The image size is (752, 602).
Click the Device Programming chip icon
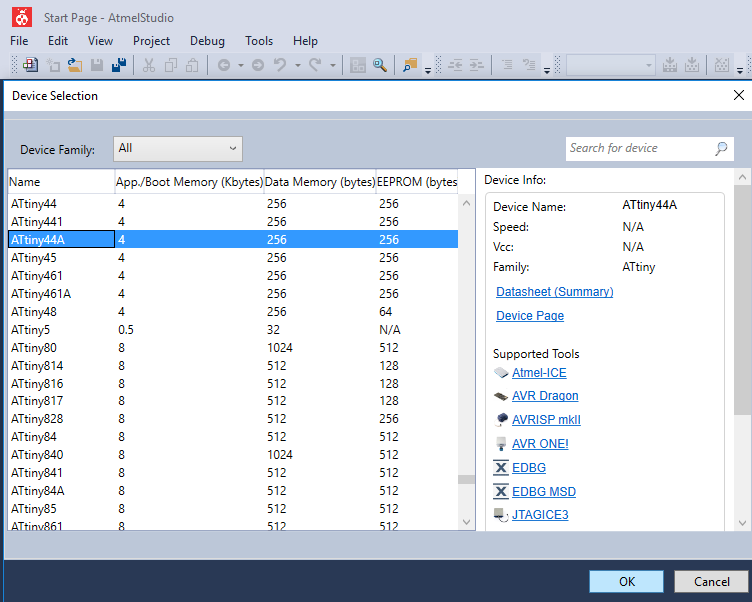[x=358, y=65]
